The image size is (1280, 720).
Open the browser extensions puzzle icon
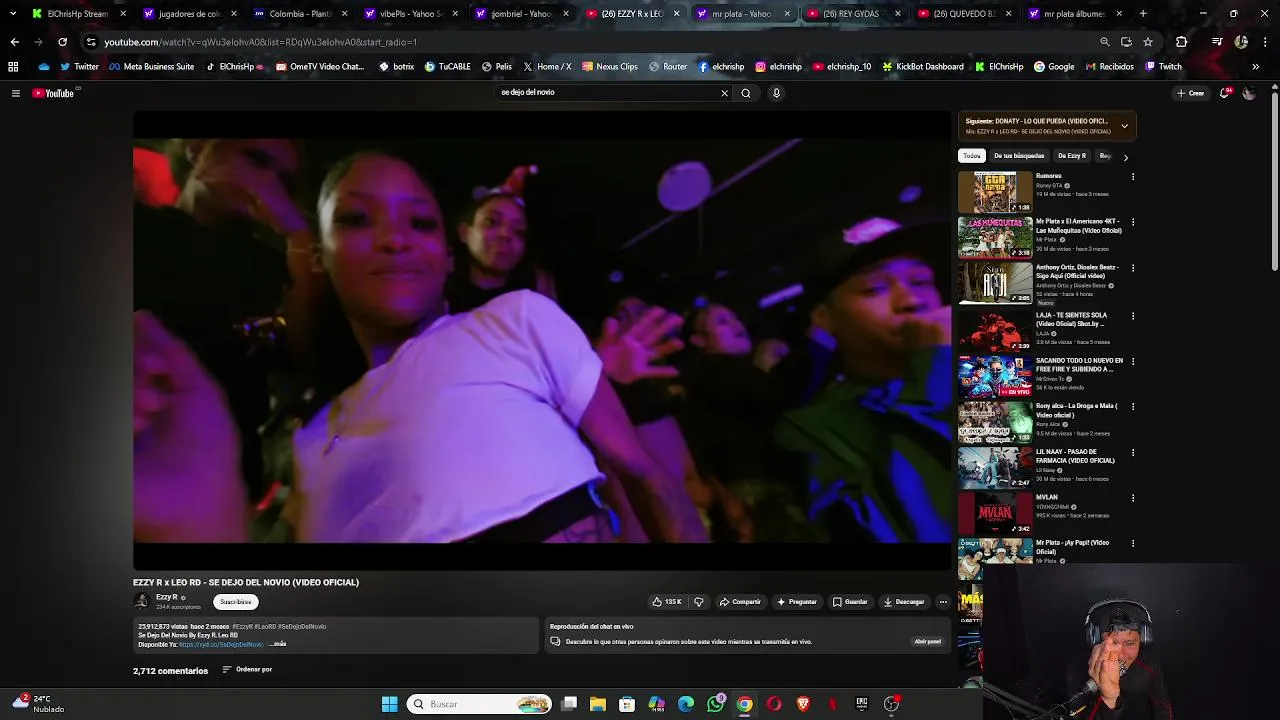point(1182,42)
